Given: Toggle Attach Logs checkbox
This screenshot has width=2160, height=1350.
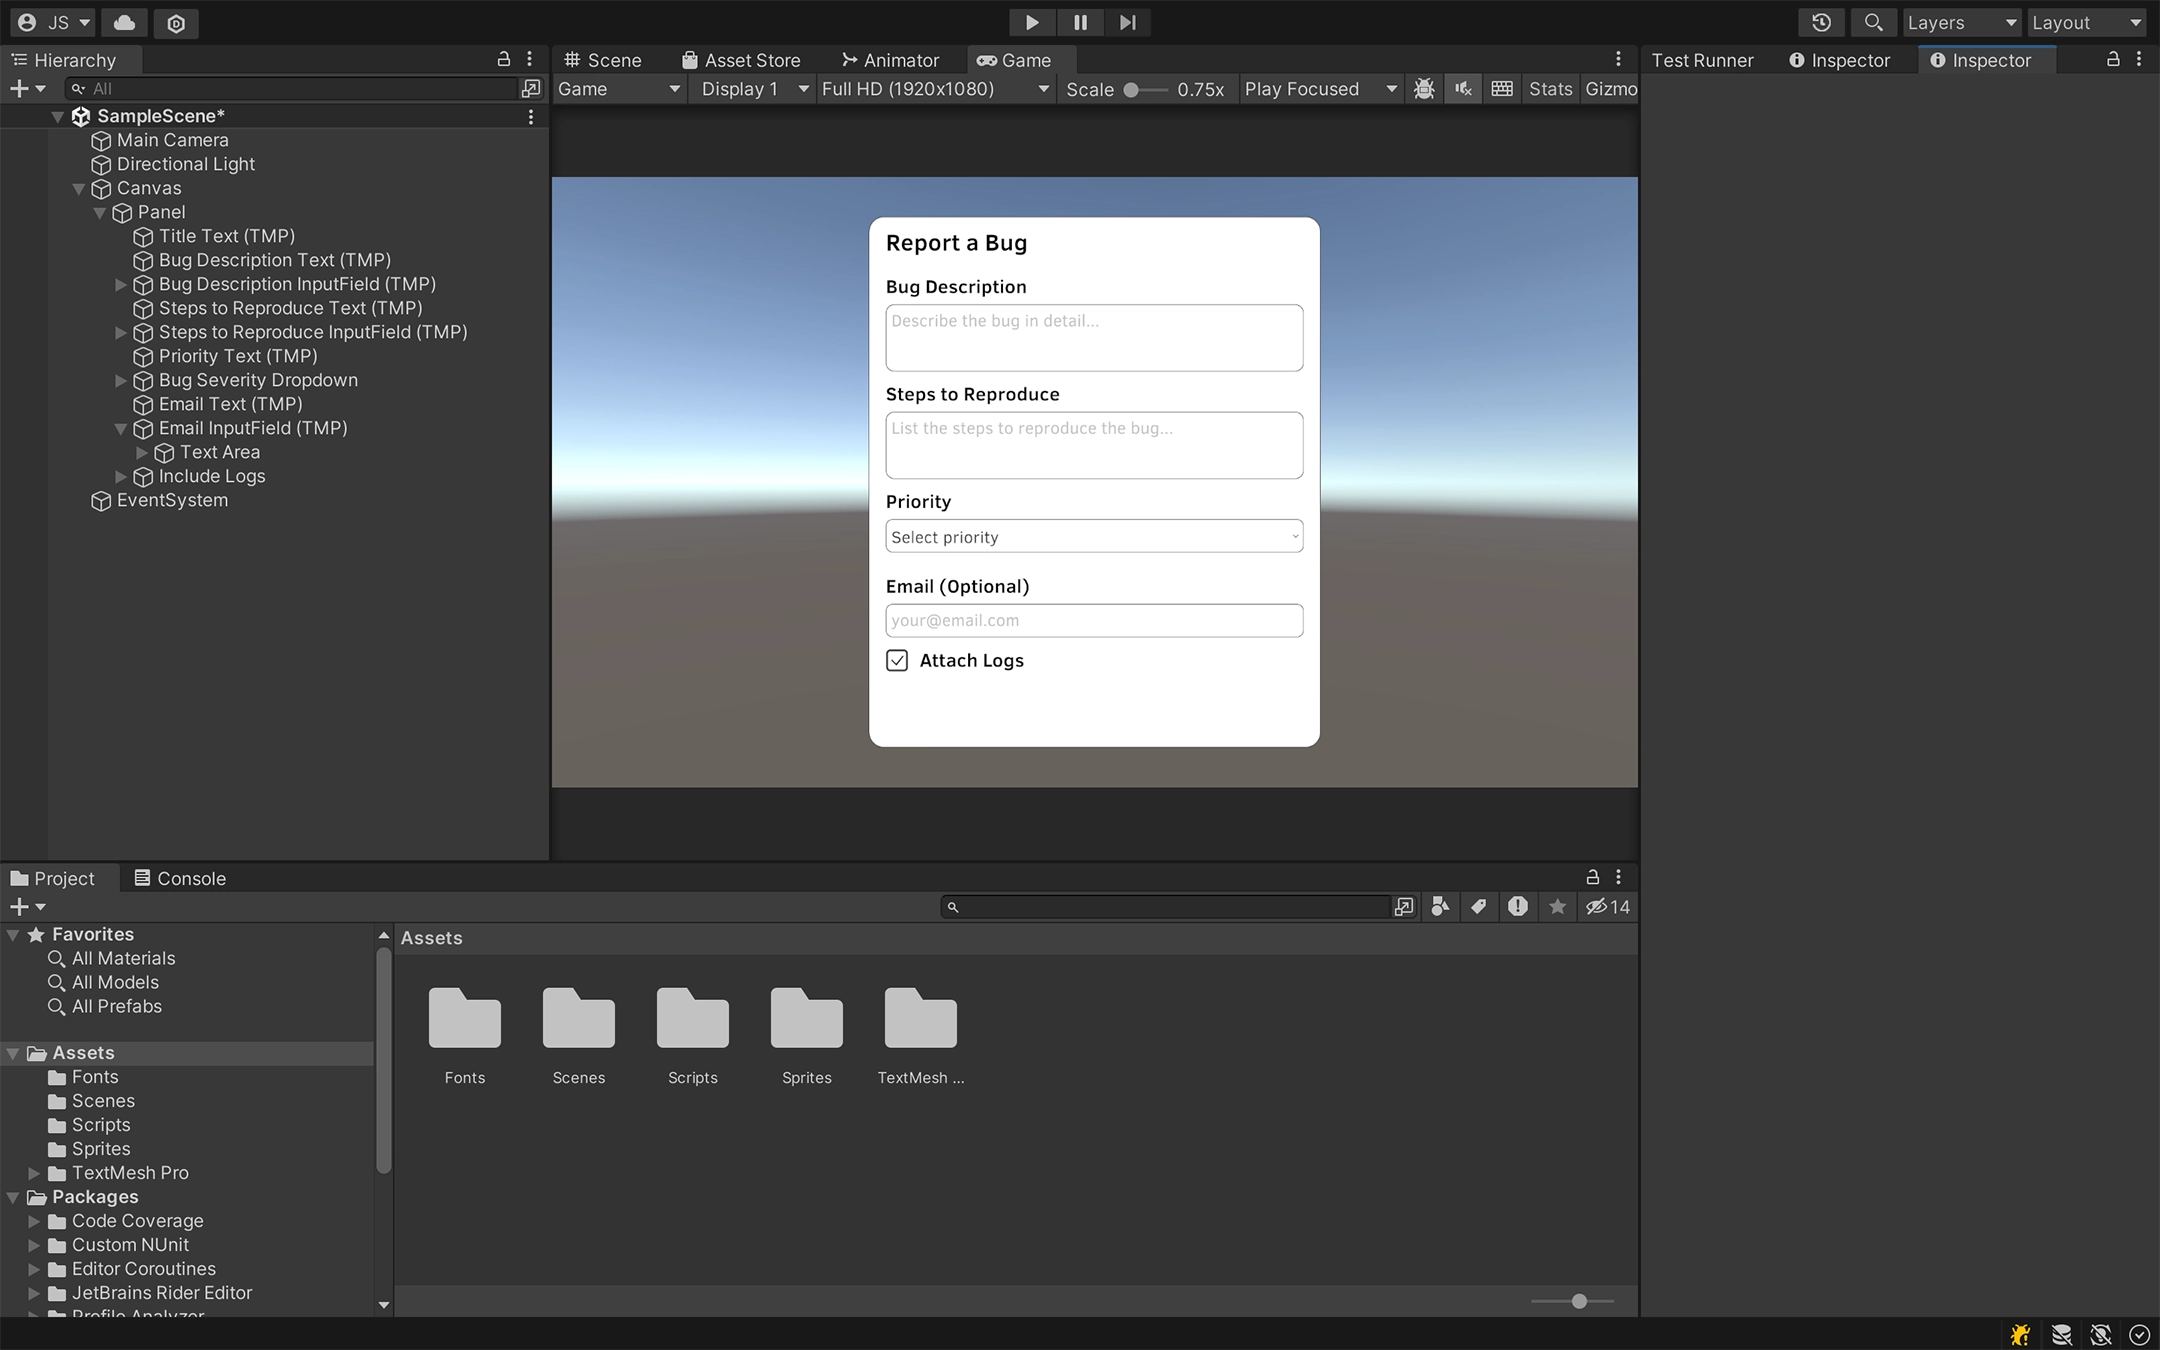Looking at the screenshot, I should pos(897,659).
